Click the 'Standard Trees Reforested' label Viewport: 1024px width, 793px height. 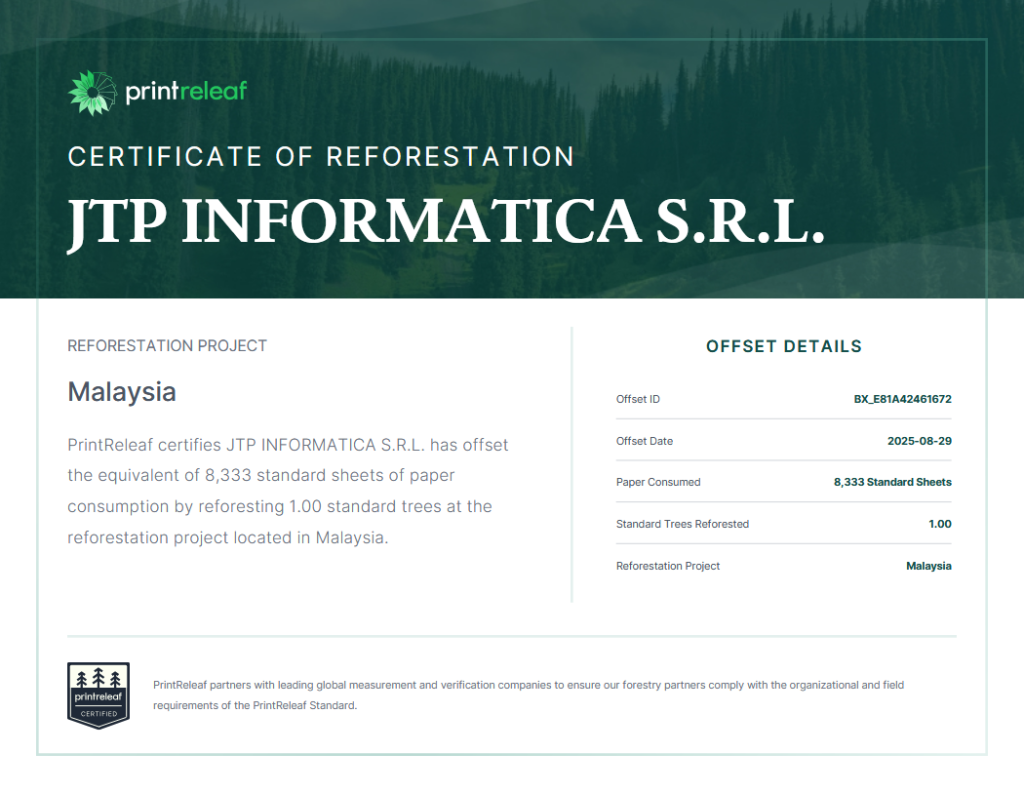(x=682, y=524)
